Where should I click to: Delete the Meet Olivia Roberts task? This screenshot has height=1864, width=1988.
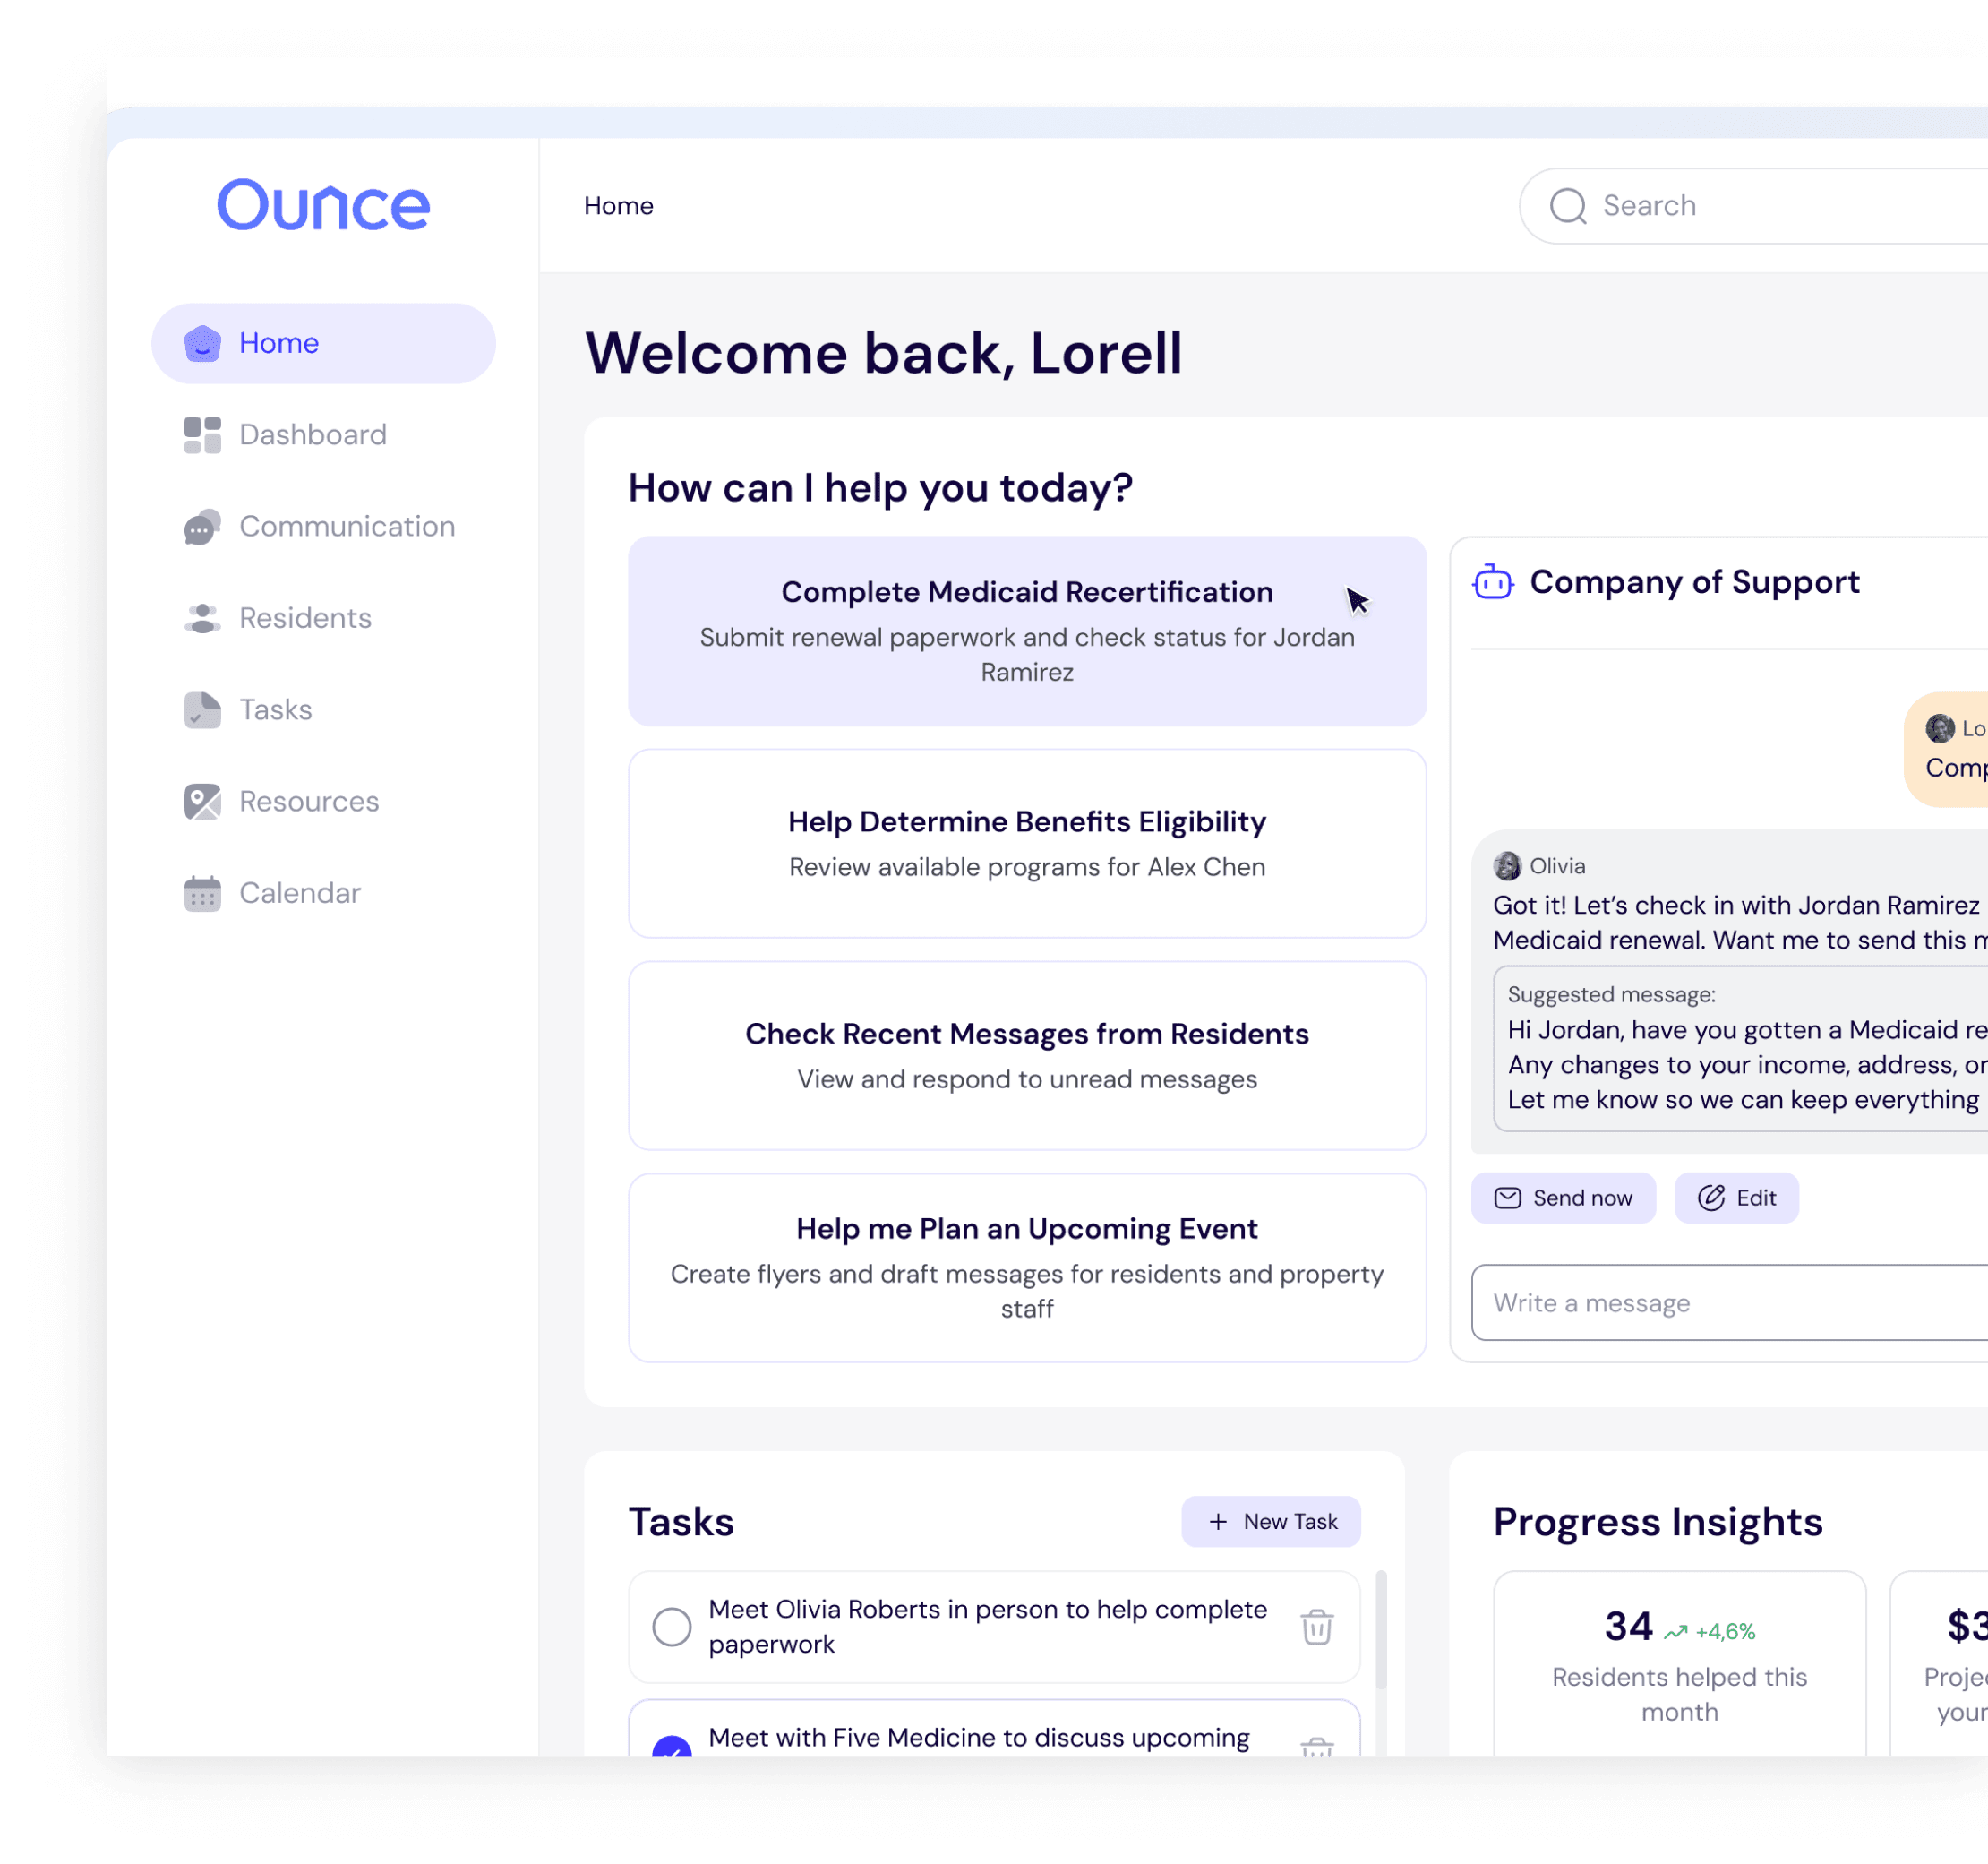pos(1317,1627)
